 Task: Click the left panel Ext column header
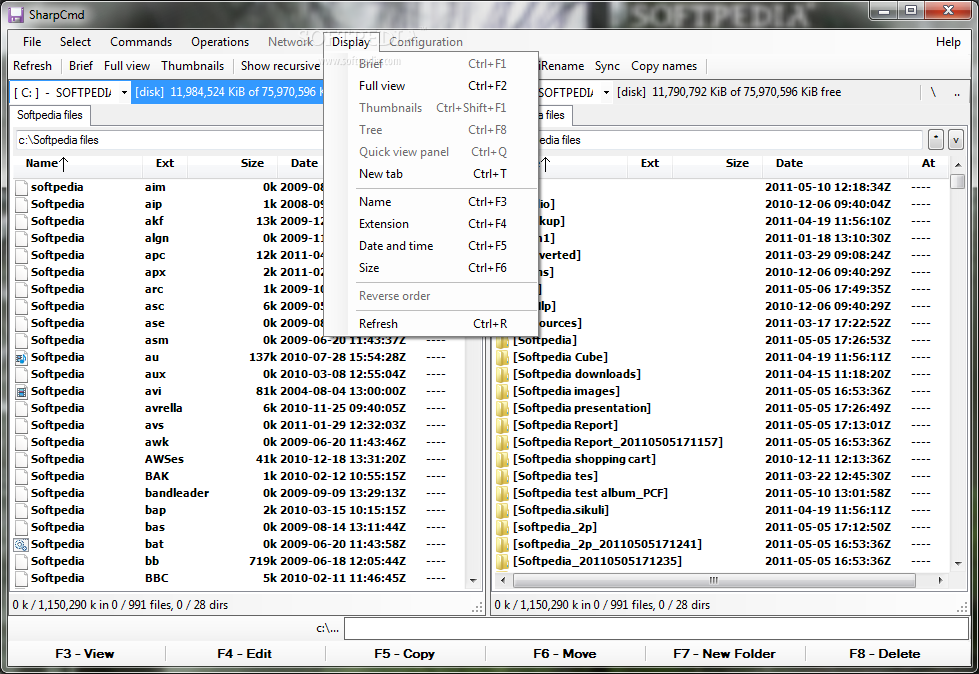(165, 164)
